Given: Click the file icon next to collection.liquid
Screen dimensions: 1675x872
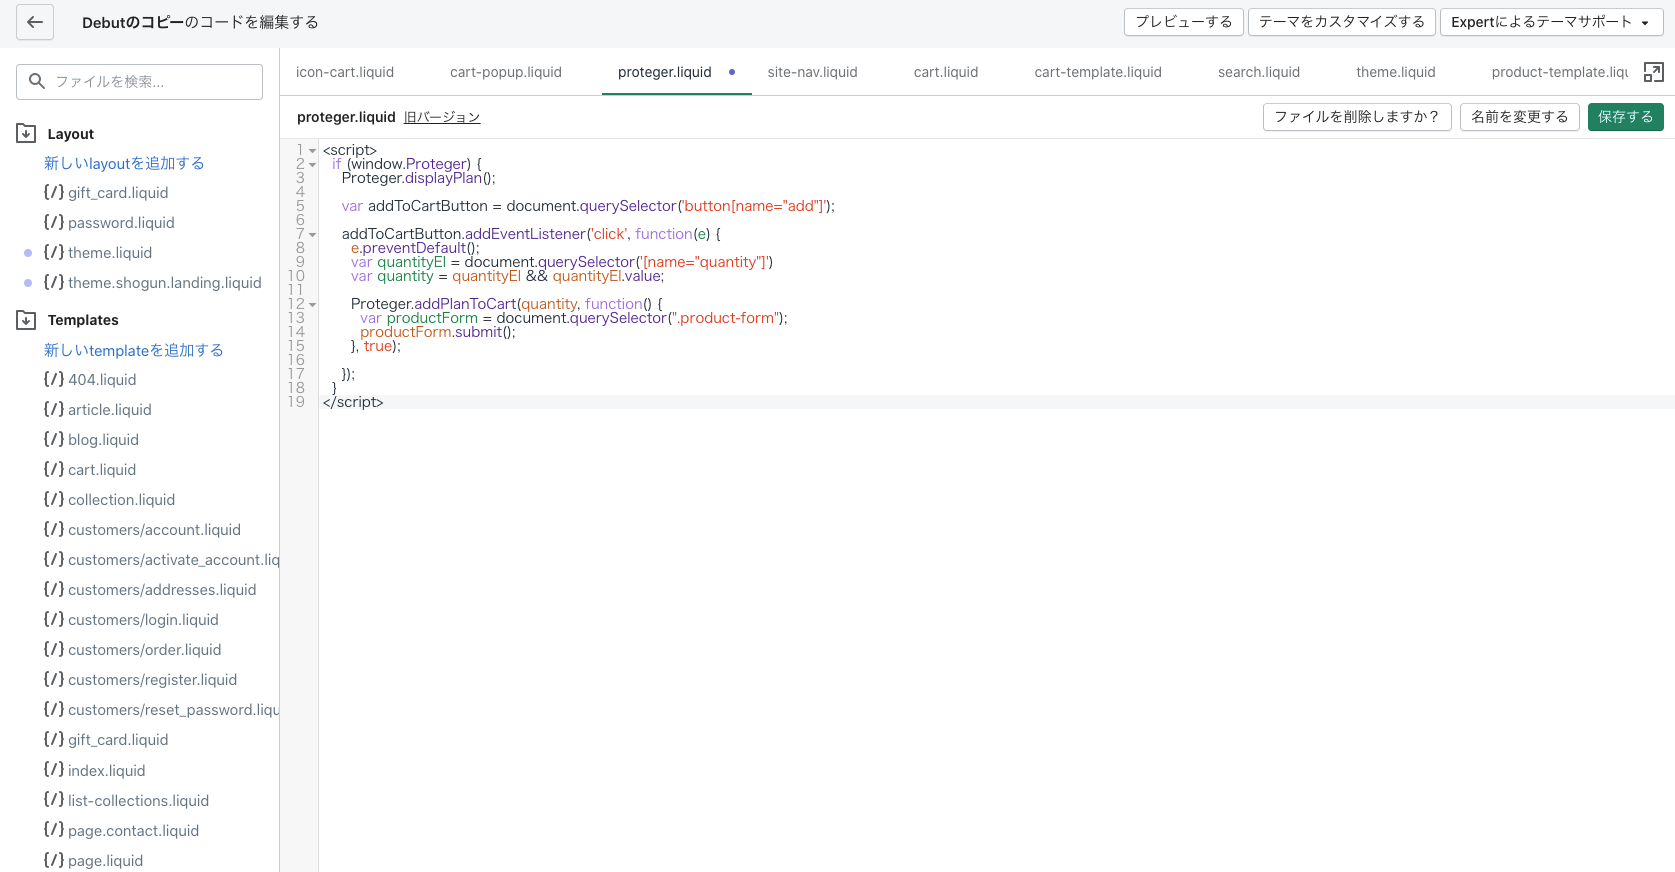Looking at the screenshot, I should [x=54, y=499].
